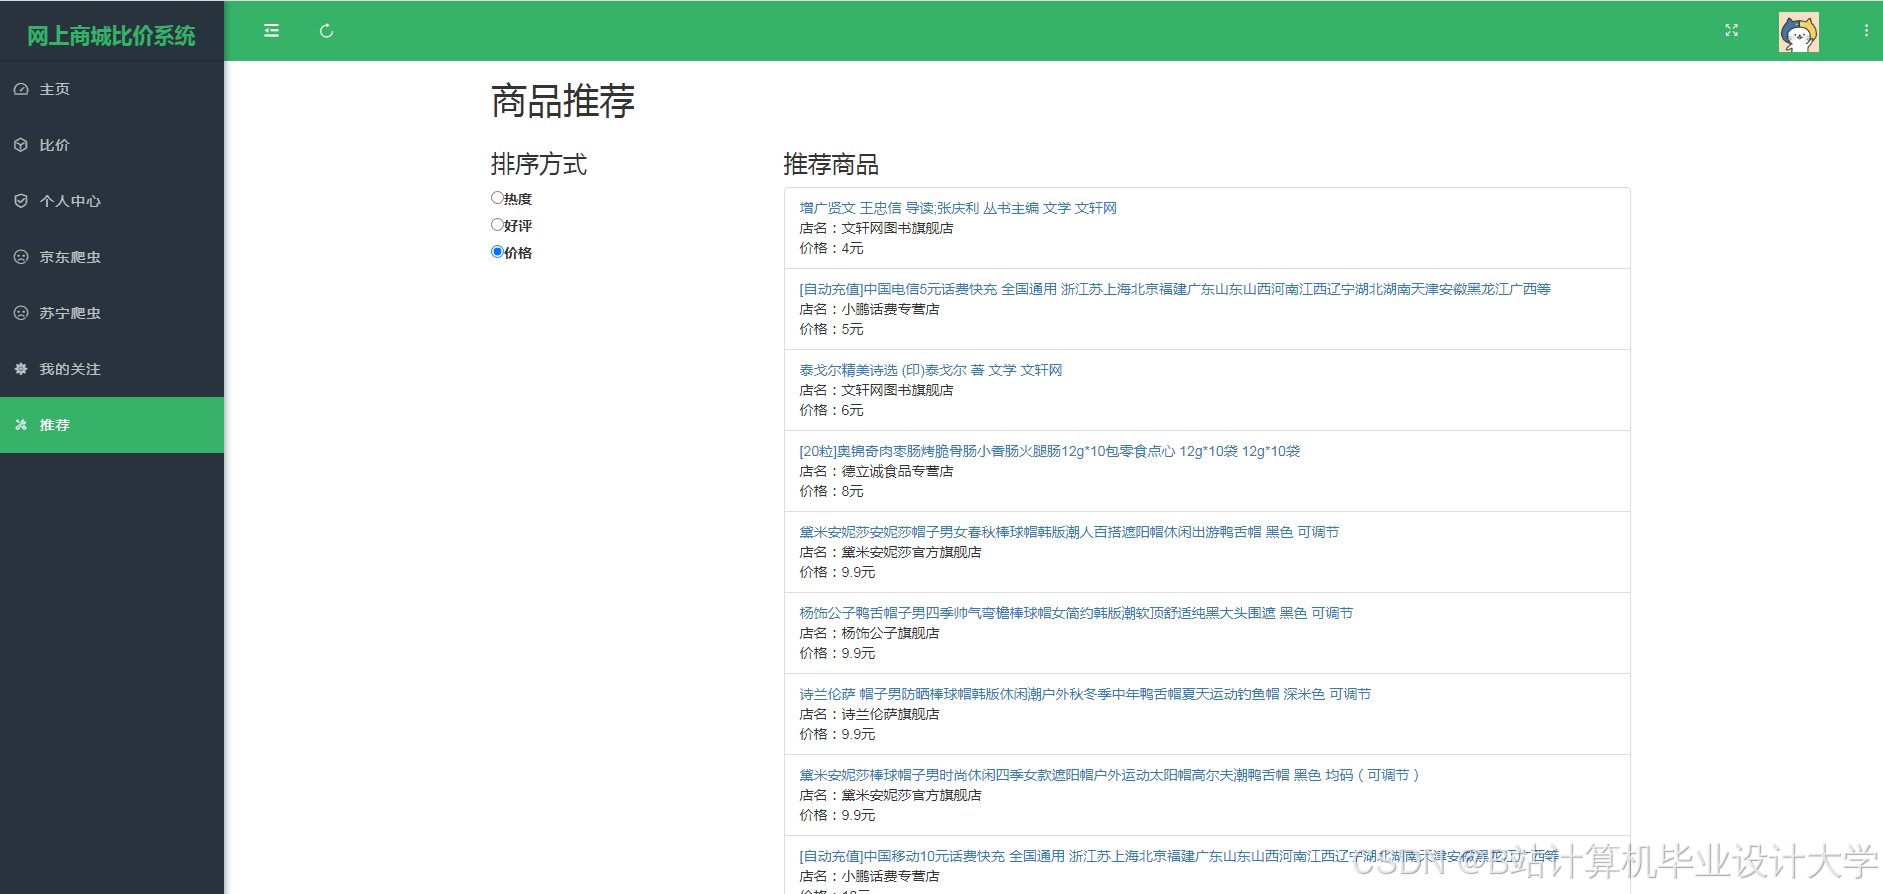Open the 泰戈尔精美诗选 product link
Screen dimensions: 1883x894
(x=931, y=370)
